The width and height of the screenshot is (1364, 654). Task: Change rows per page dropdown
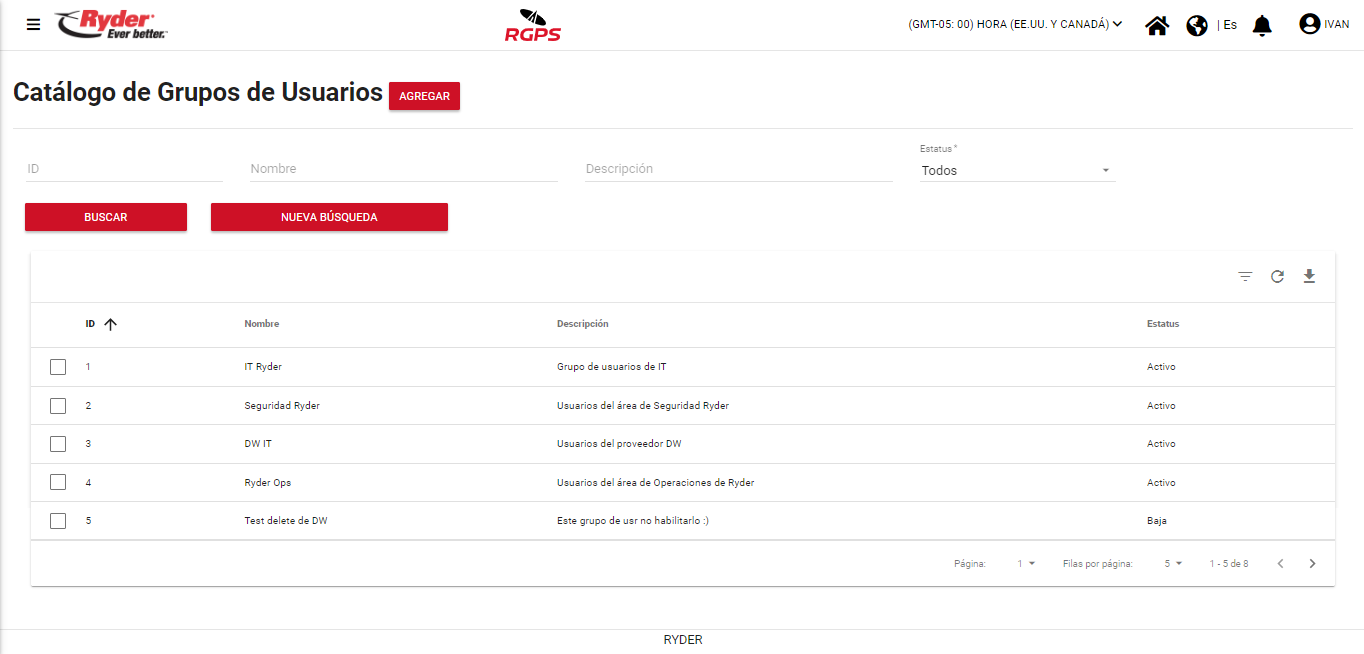pyautogui.click(x=1173, y=564)
